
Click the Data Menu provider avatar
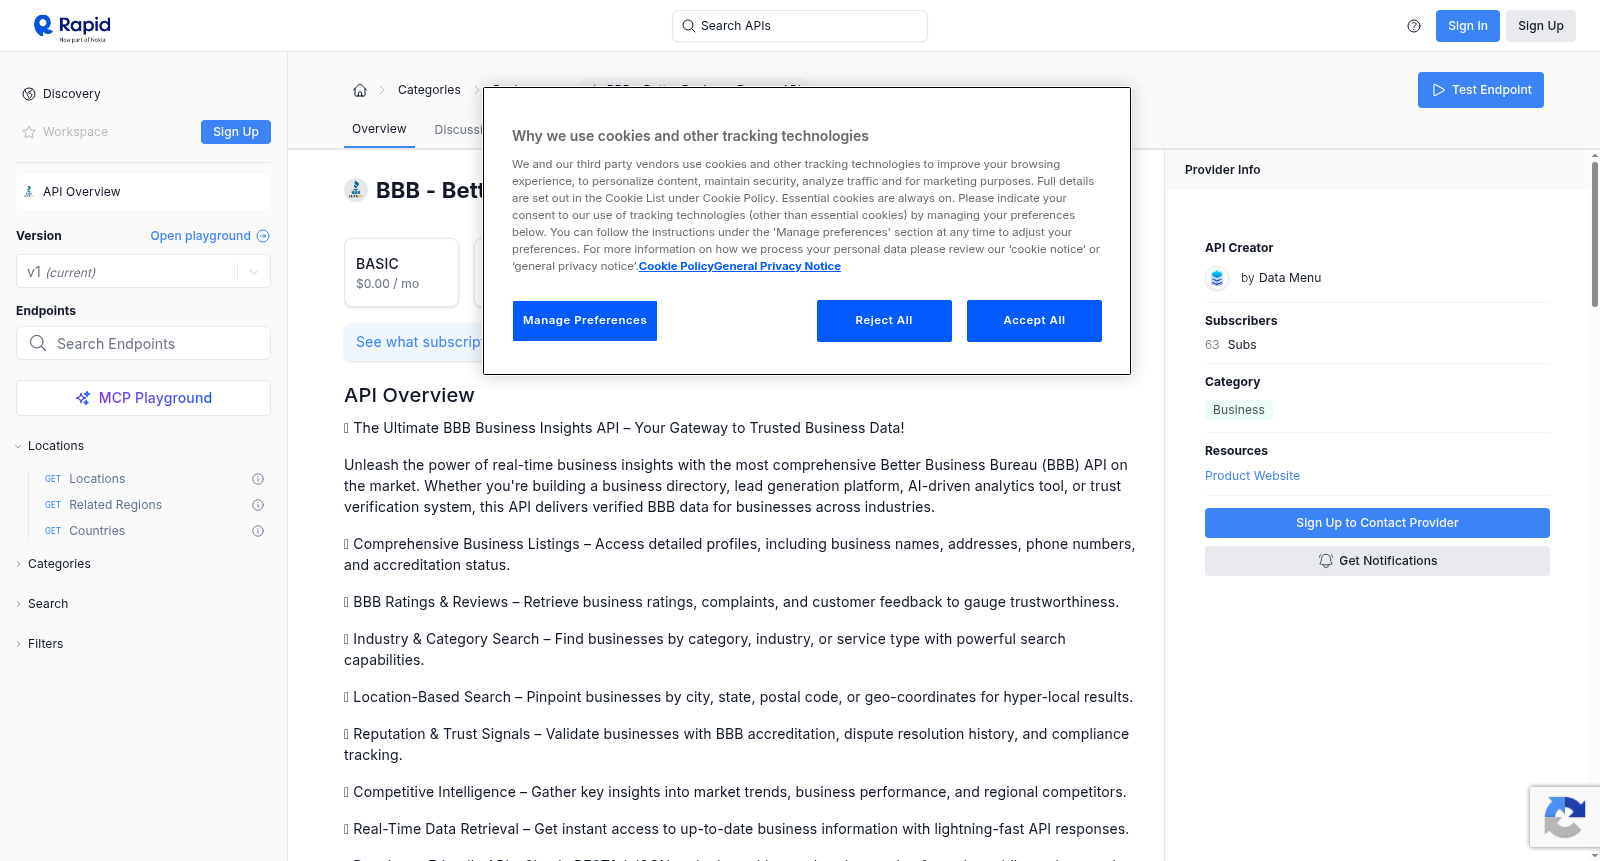coord(1217,278)
